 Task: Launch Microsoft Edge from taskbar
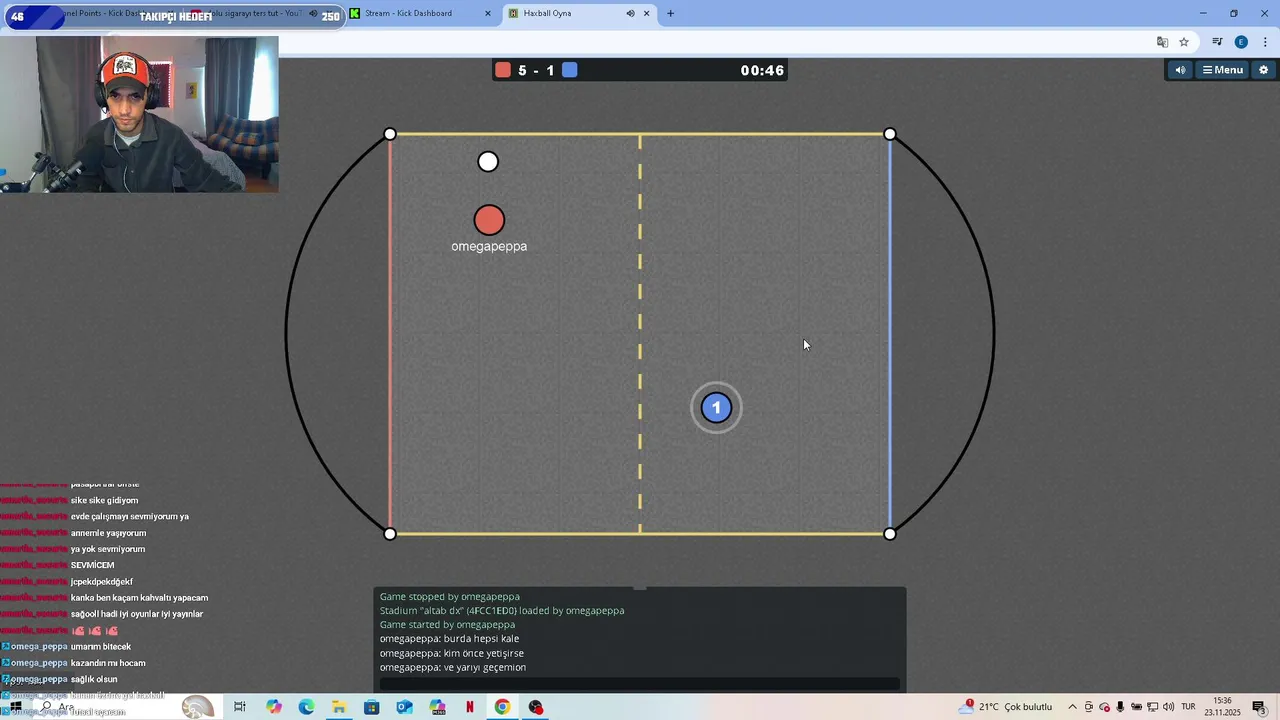click(306, 707)
